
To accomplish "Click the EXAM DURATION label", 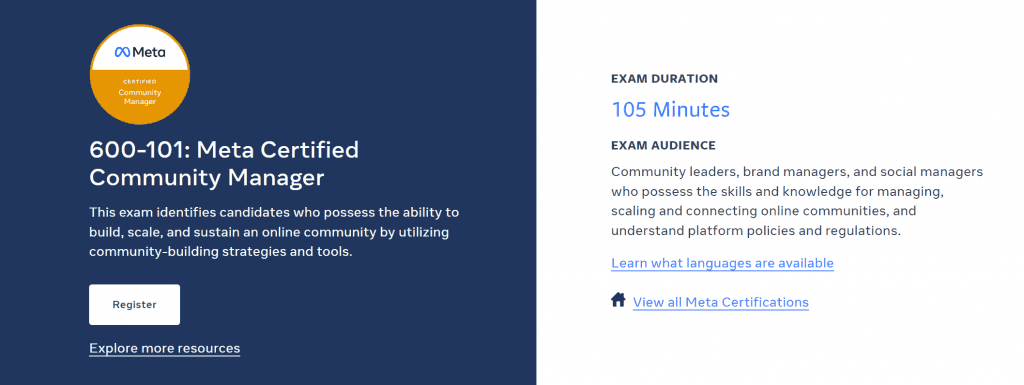I will 664,79.
